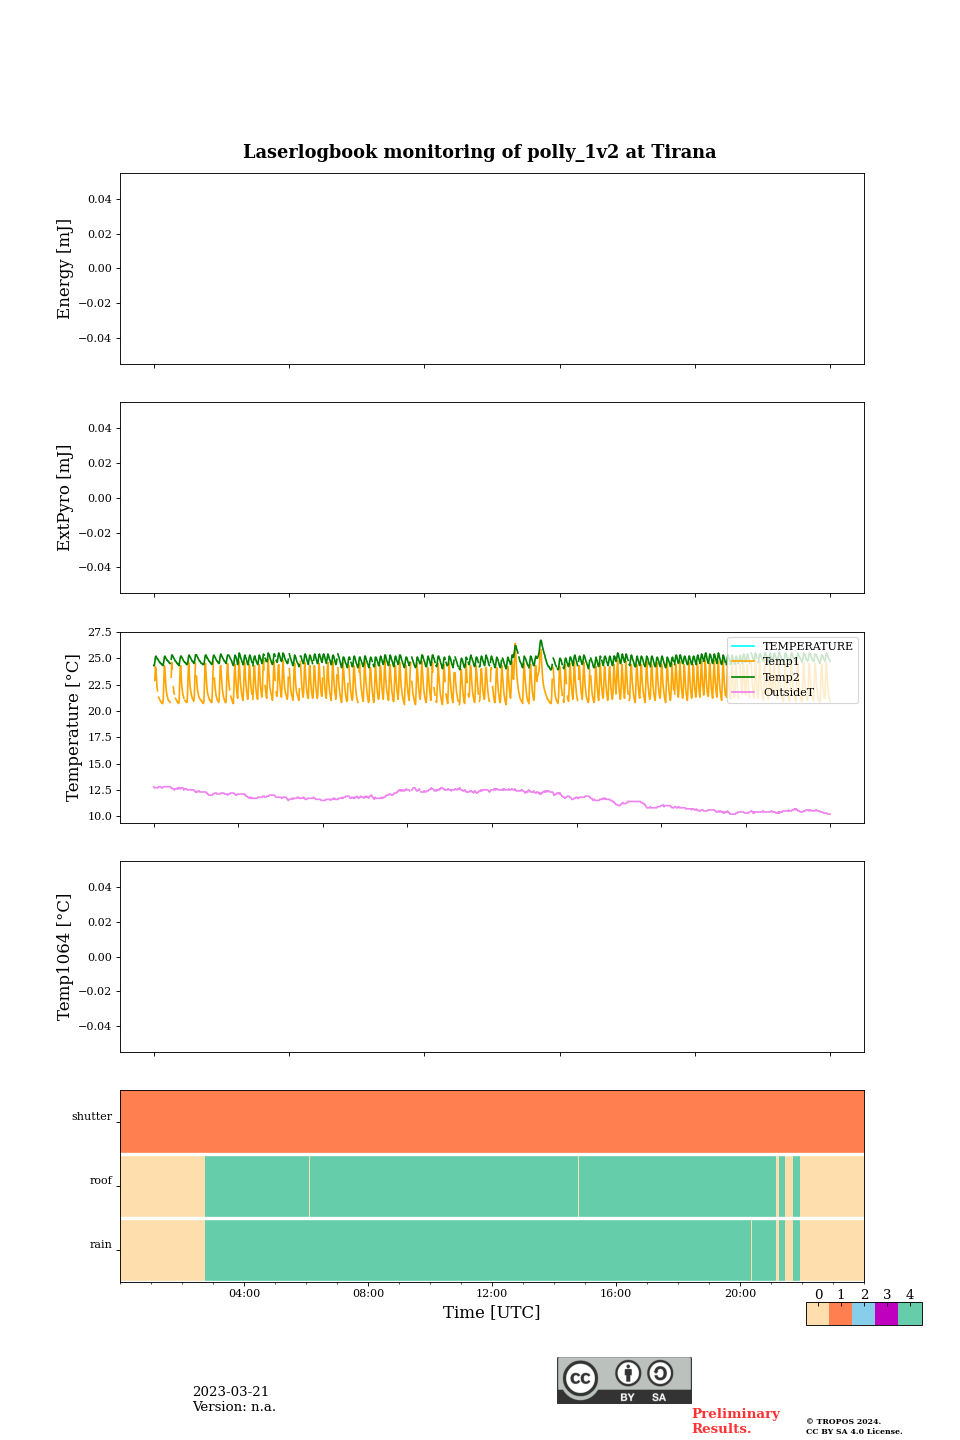Click the BY attribution person icon

coord(628,1373)
